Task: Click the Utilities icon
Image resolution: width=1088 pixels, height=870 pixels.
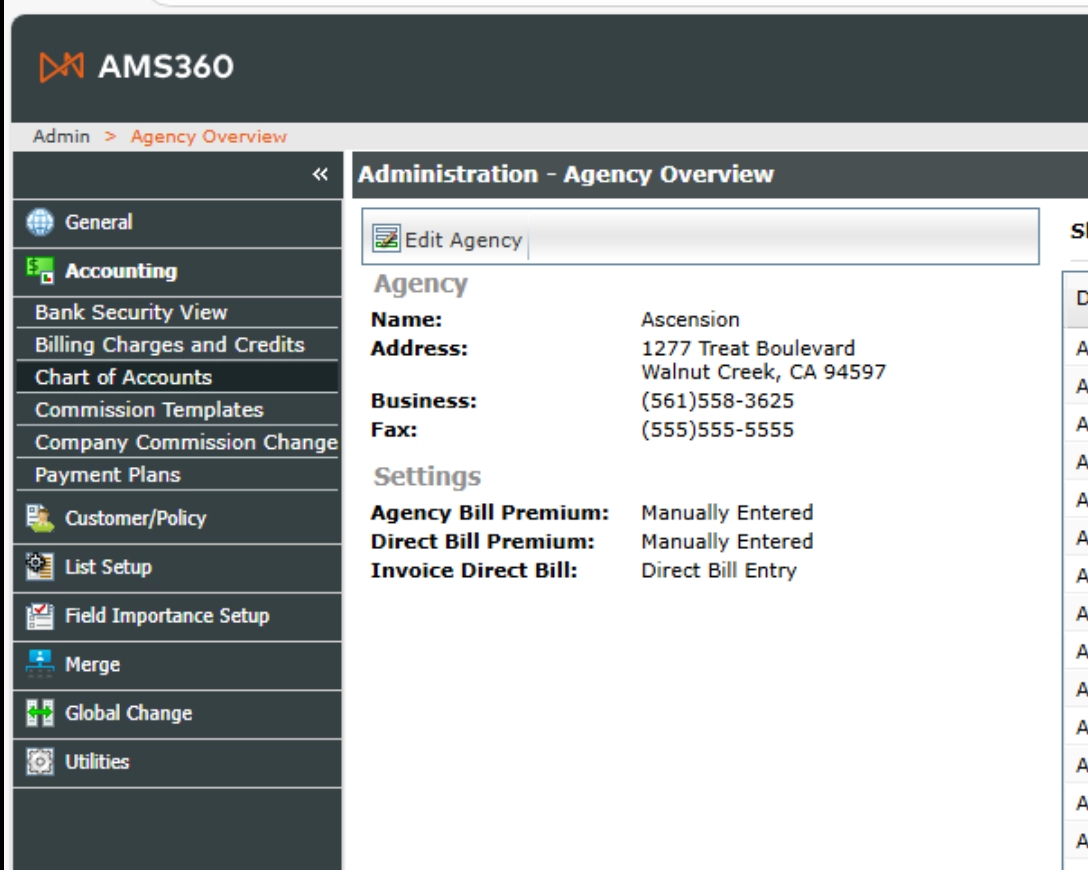Action: tap(40, 761)
